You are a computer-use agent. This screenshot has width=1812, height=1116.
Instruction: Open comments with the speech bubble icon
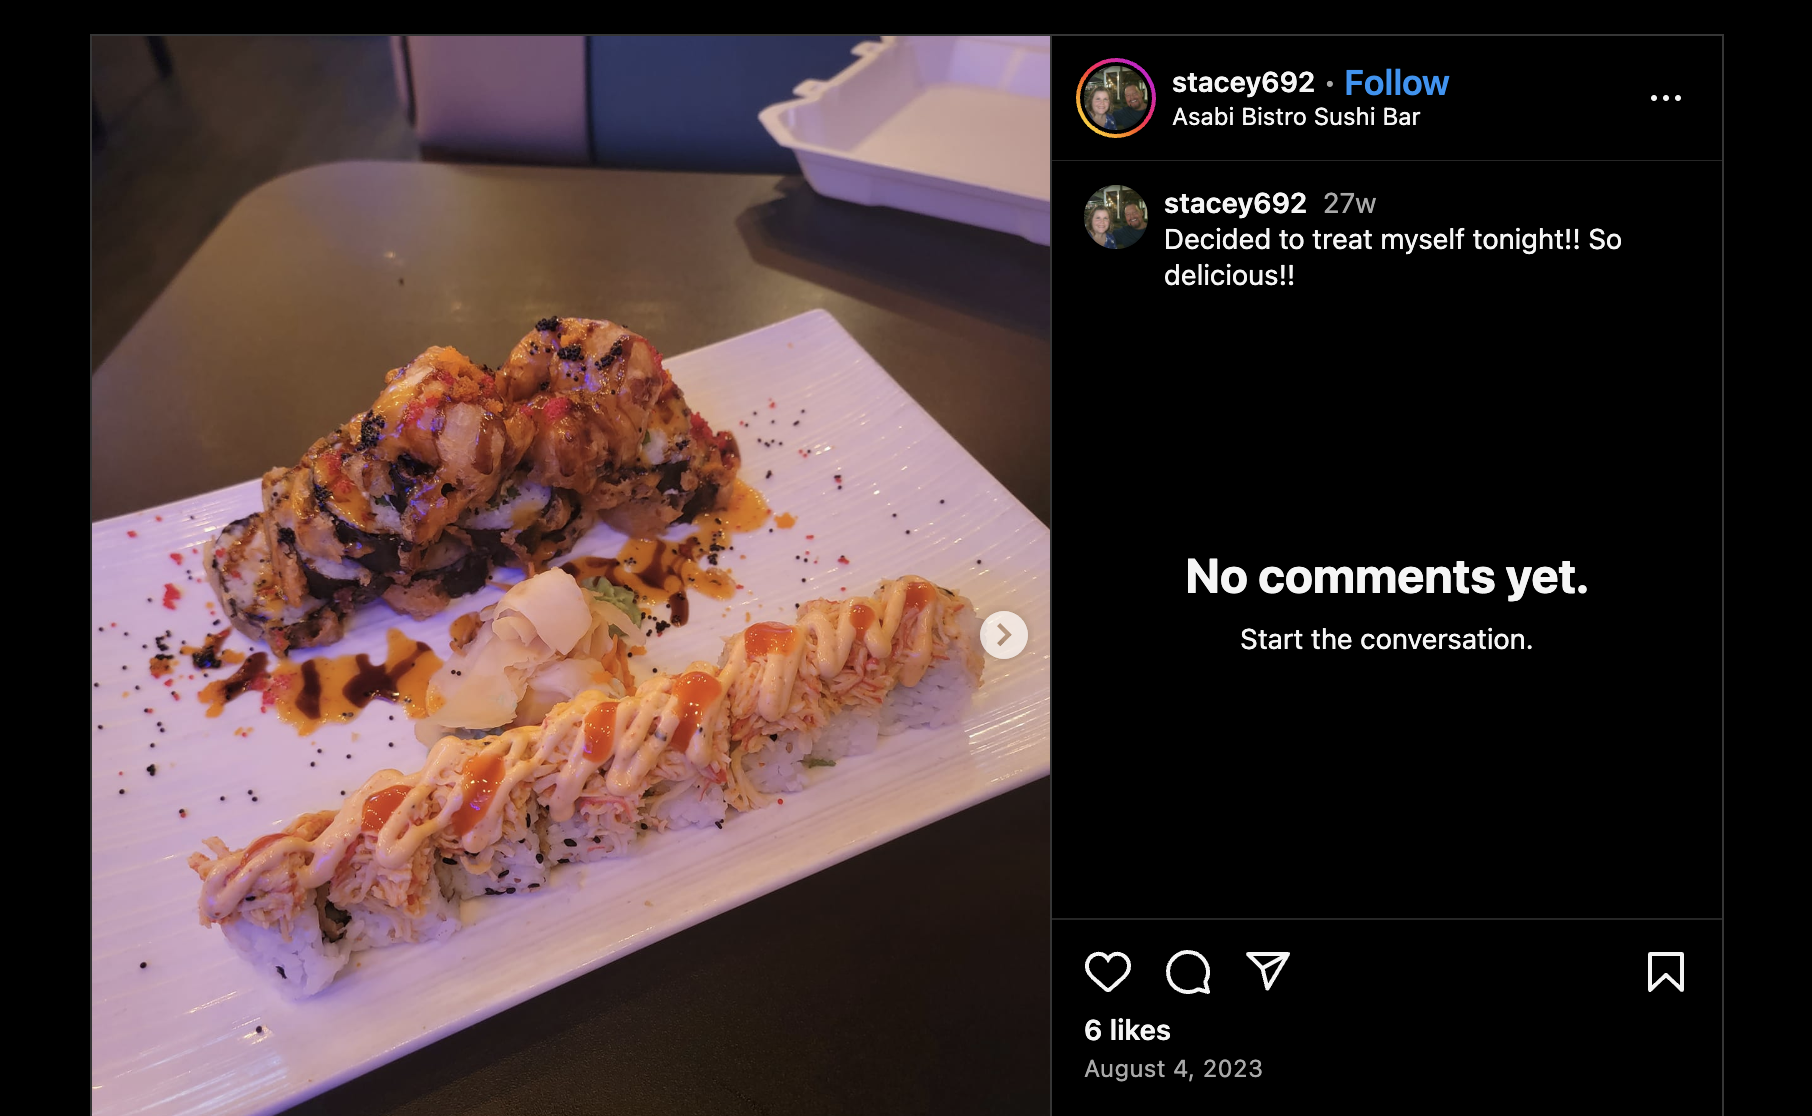coord(1189,971)
